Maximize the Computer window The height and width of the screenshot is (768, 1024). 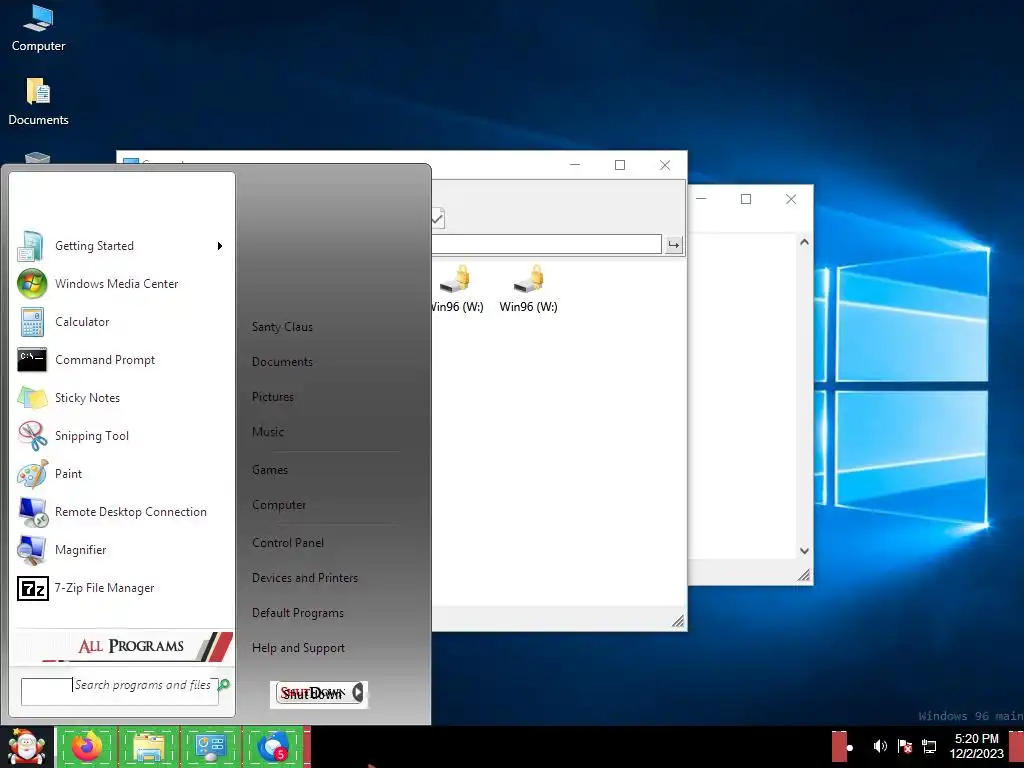620,165
